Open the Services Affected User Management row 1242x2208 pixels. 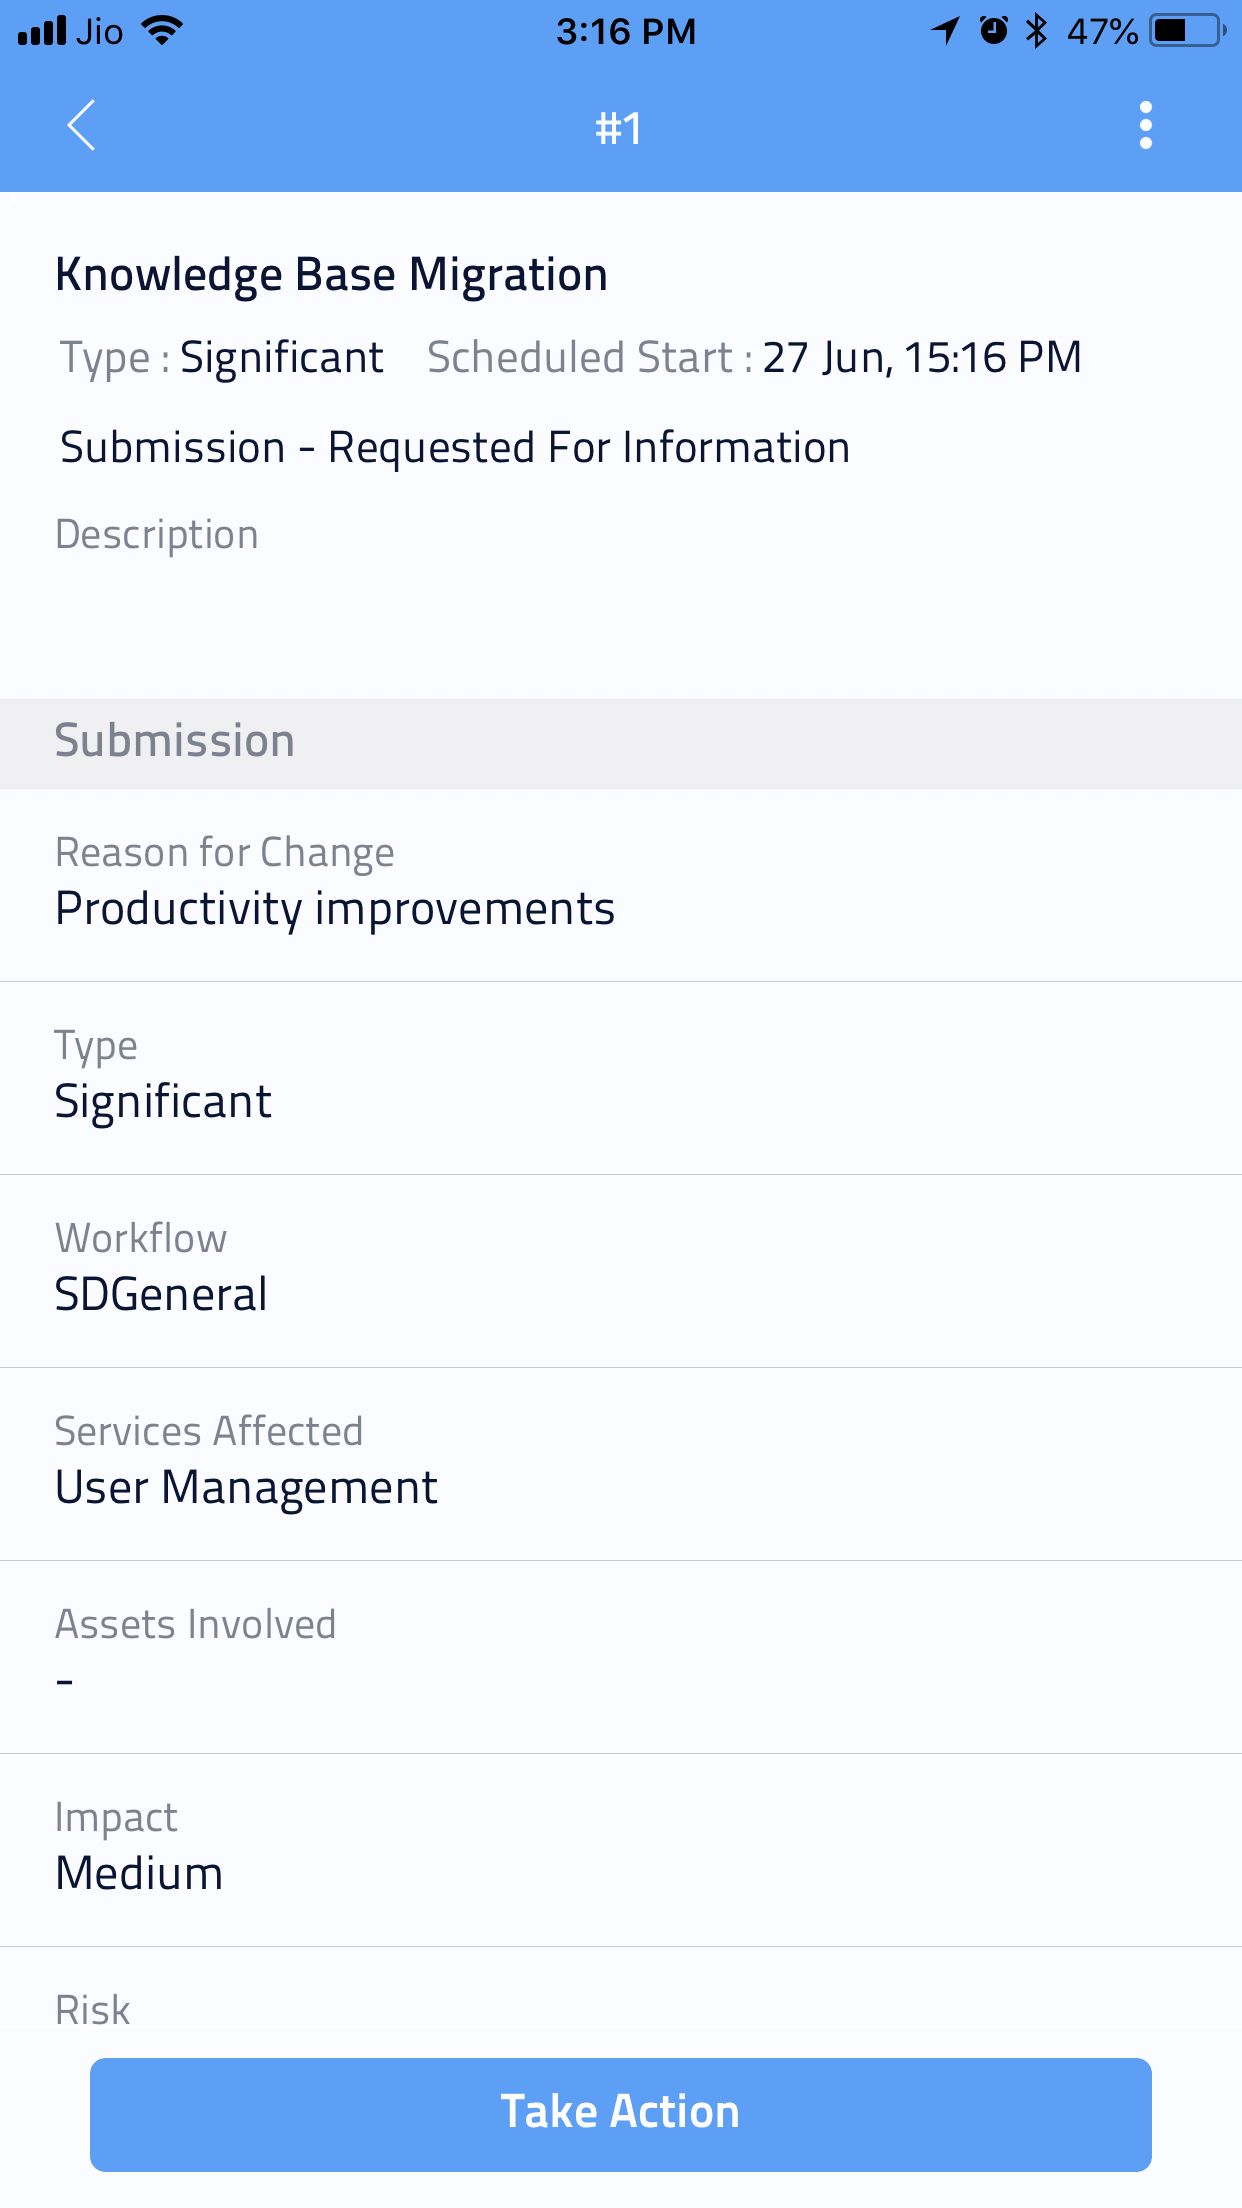coord(620,1463)
